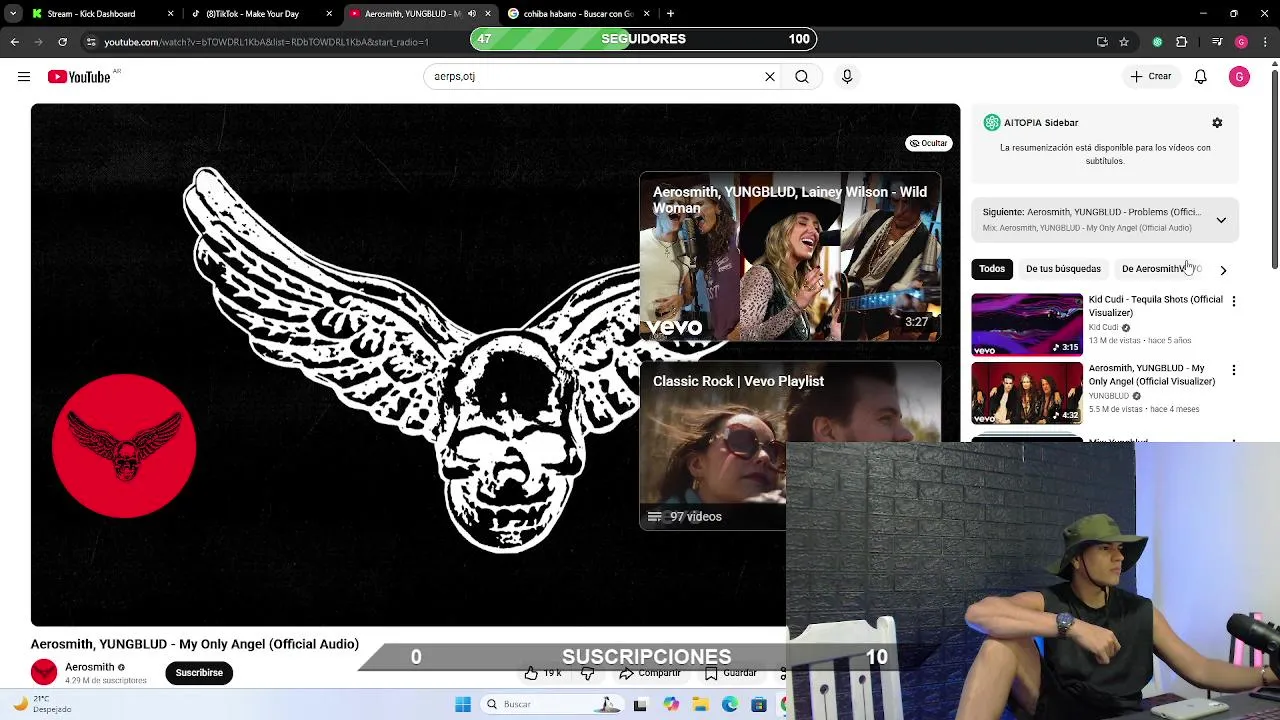Go to the YouTube home logo
The width and height of the screenshot is (1280, 720).
pyautogui.click(x=80, y=77)
